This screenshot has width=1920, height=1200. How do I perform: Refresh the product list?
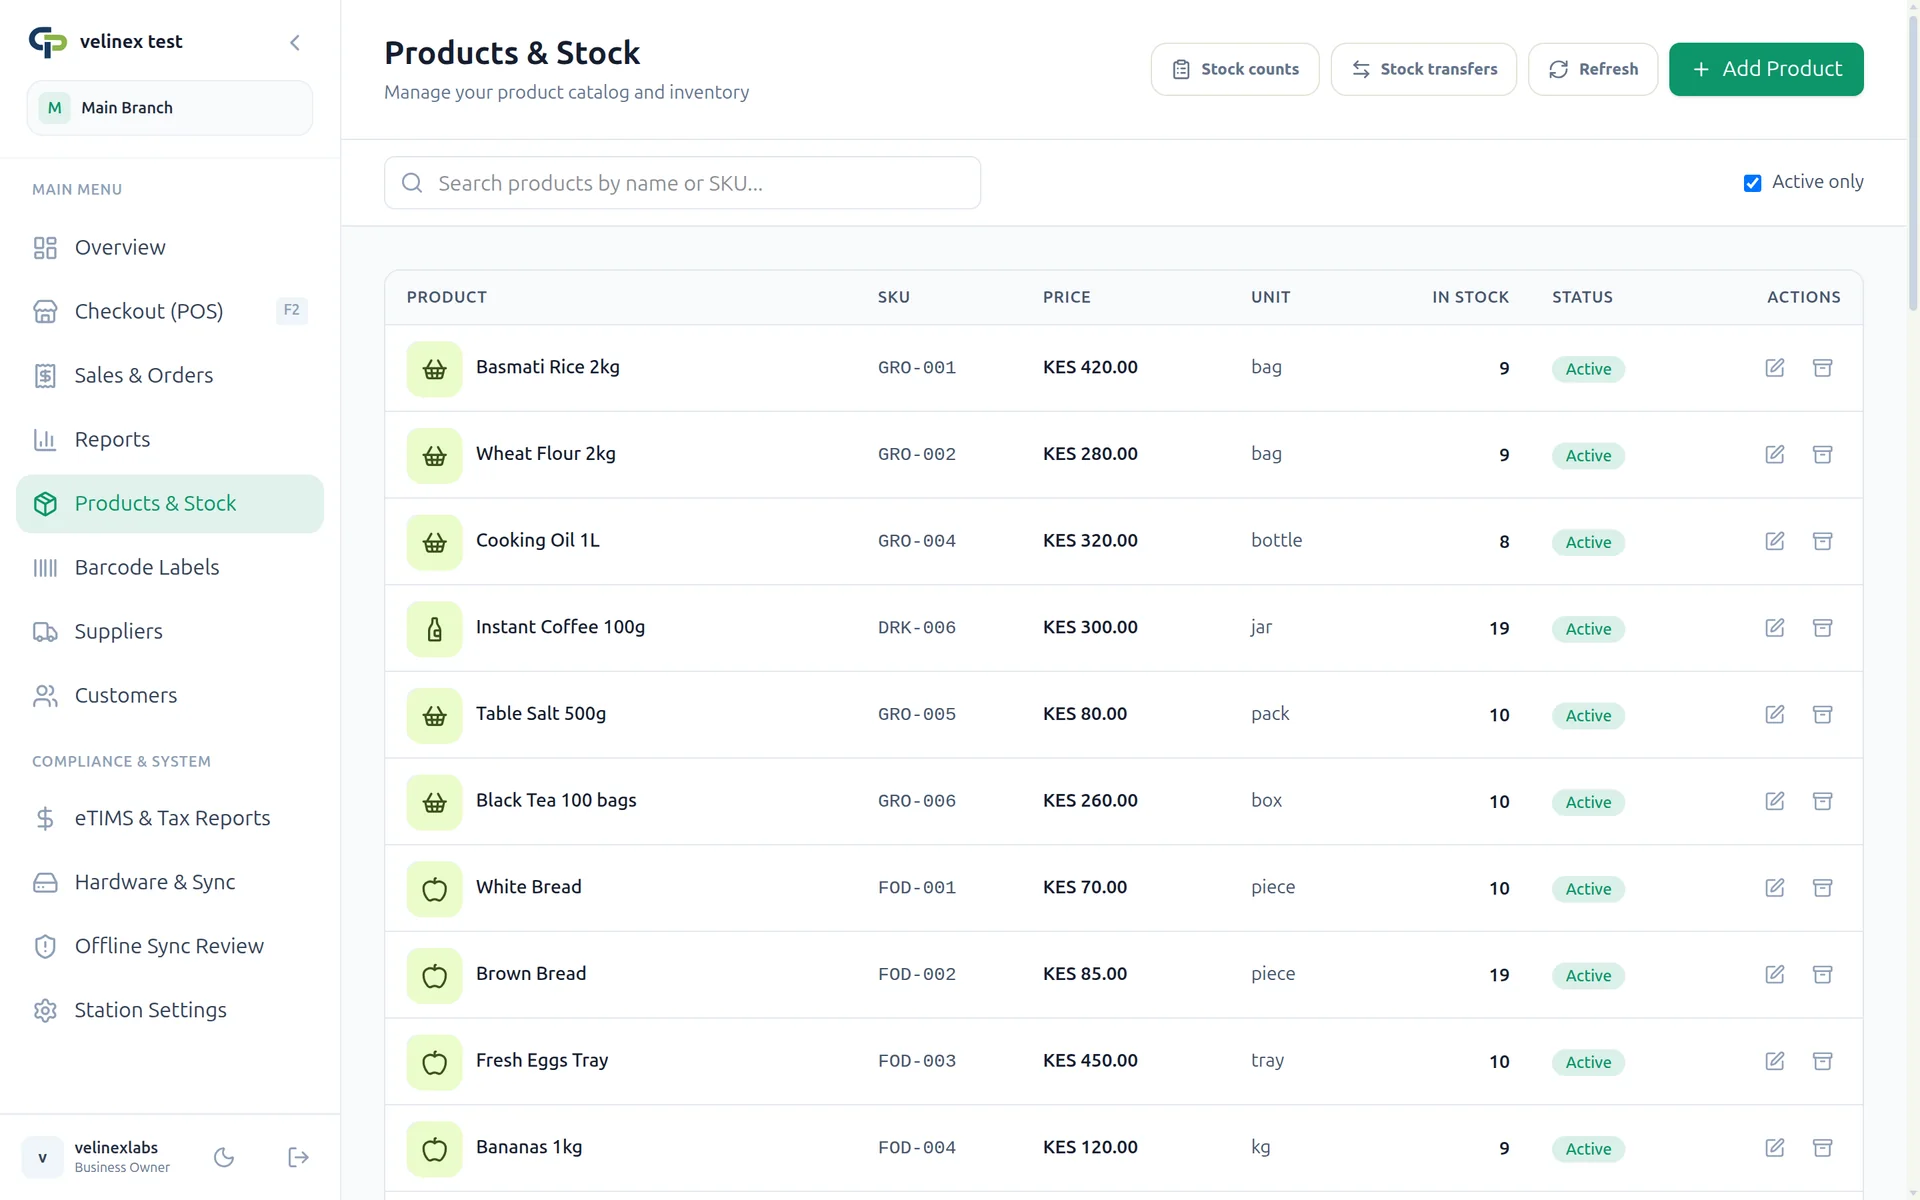tap(1593, 69)
